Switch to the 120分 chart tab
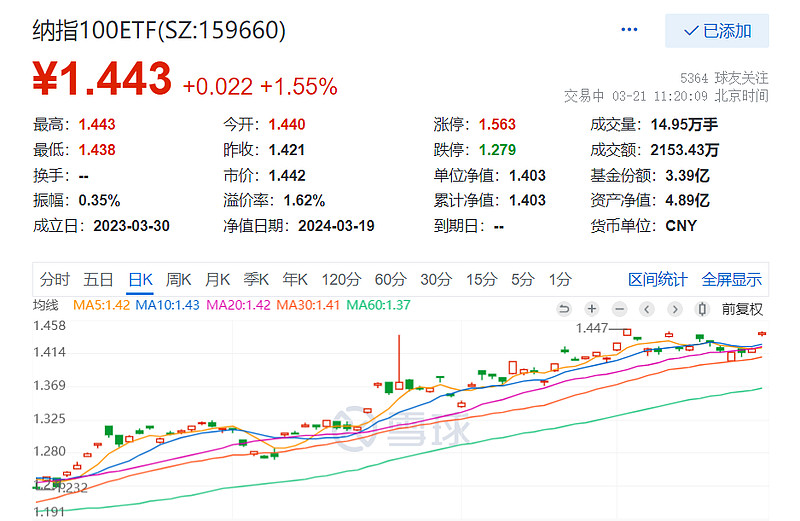Screen dimensions: 800x521 click(x=341, y=280)
